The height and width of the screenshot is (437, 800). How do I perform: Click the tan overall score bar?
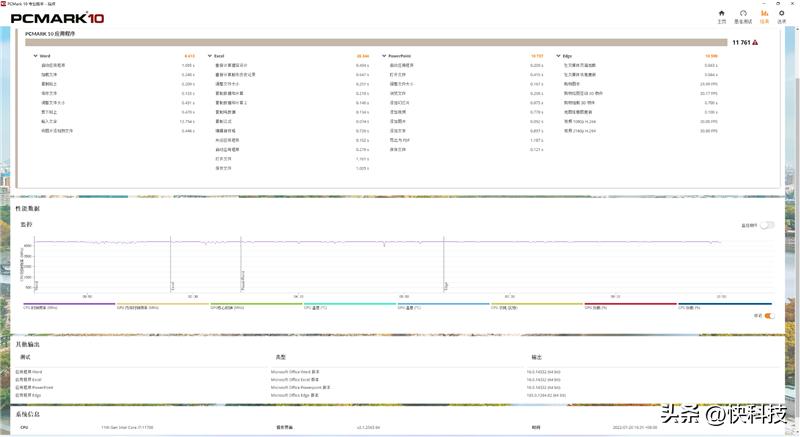tap(376, 43)
